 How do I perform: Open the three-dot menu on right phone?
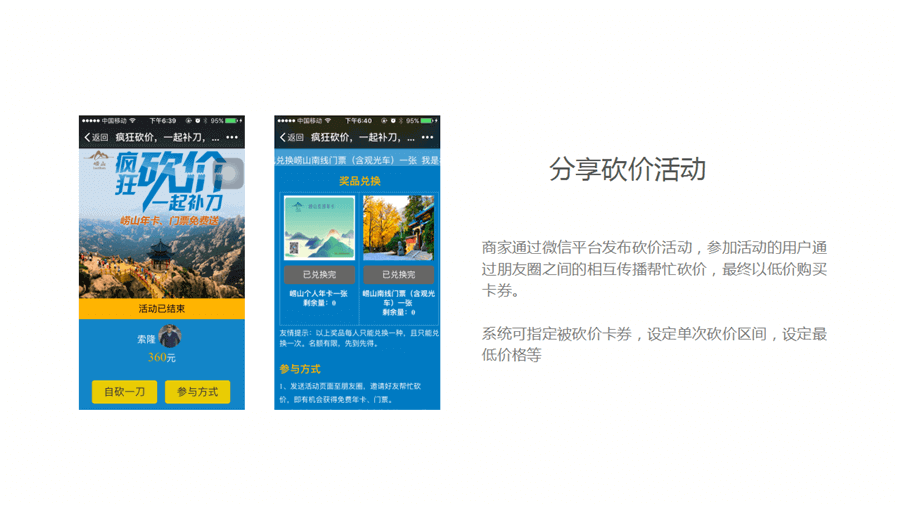(426, 137)
